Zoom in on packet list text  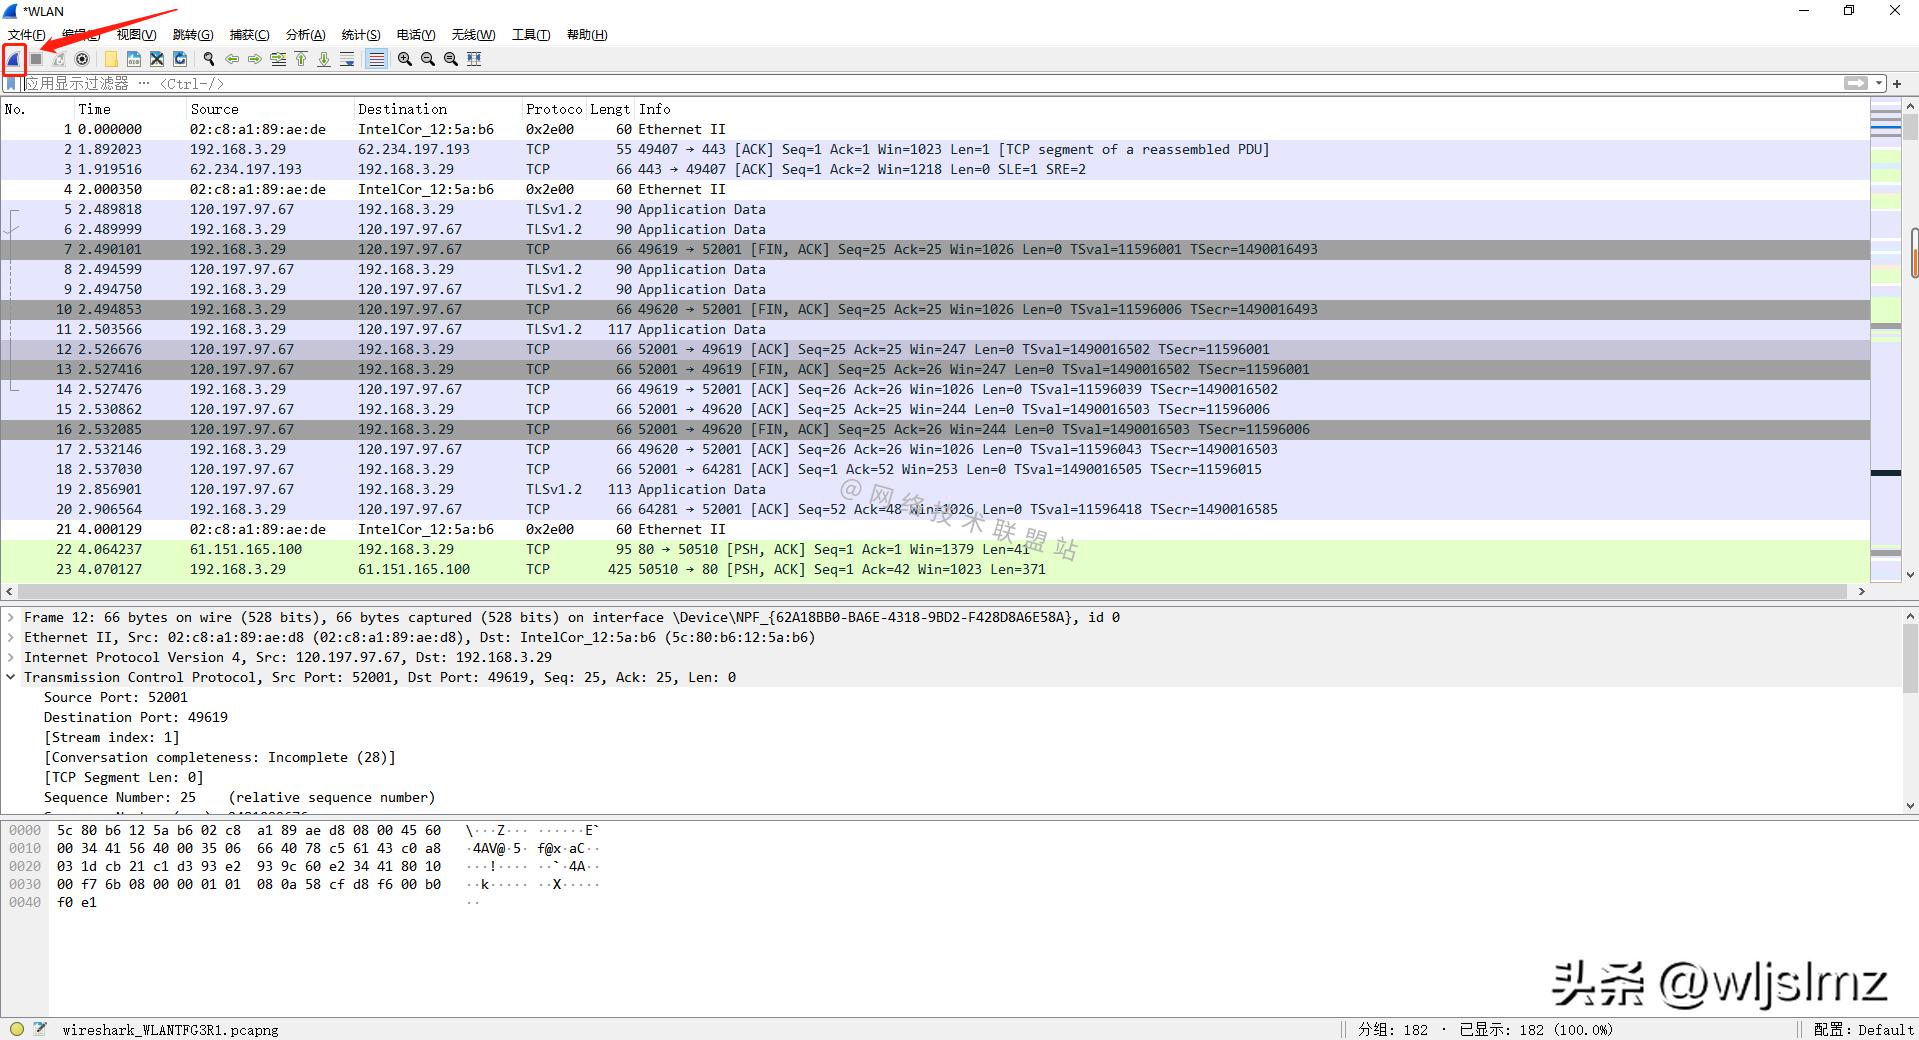click(x=404, y=59)
